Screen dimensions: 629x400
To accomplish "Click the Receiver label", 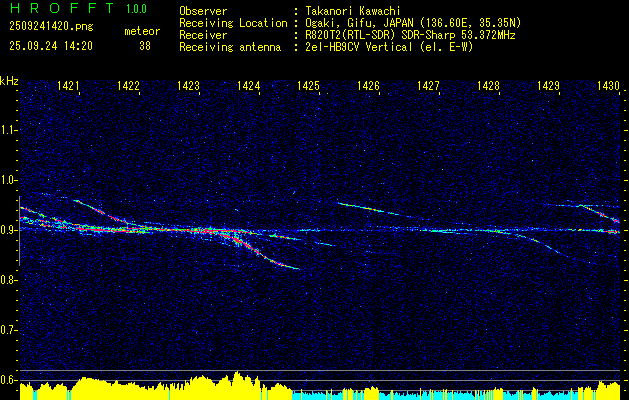I will coord(203,35).
